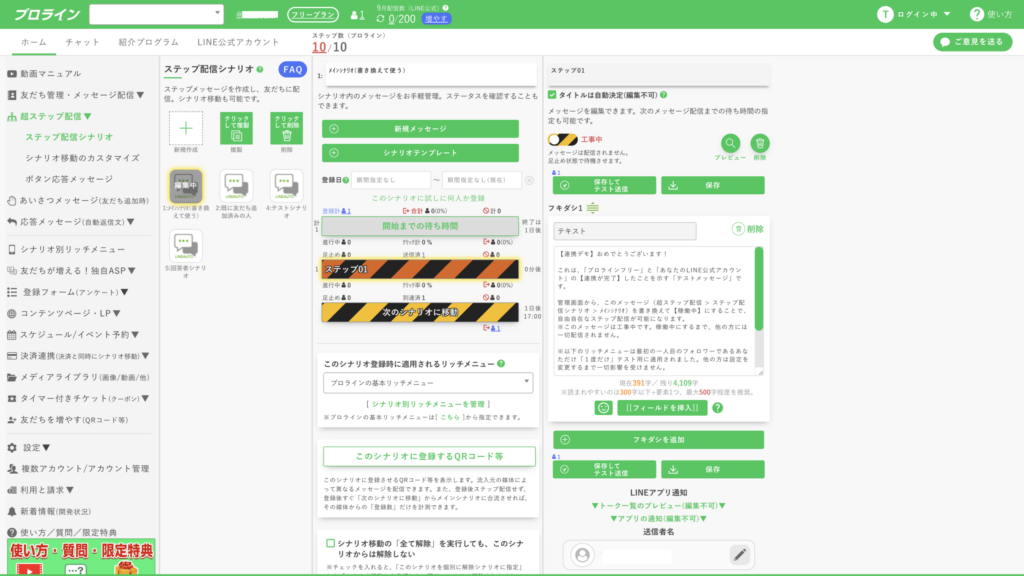
Task: Click the sender avatar icon
Action: (582, 555)
